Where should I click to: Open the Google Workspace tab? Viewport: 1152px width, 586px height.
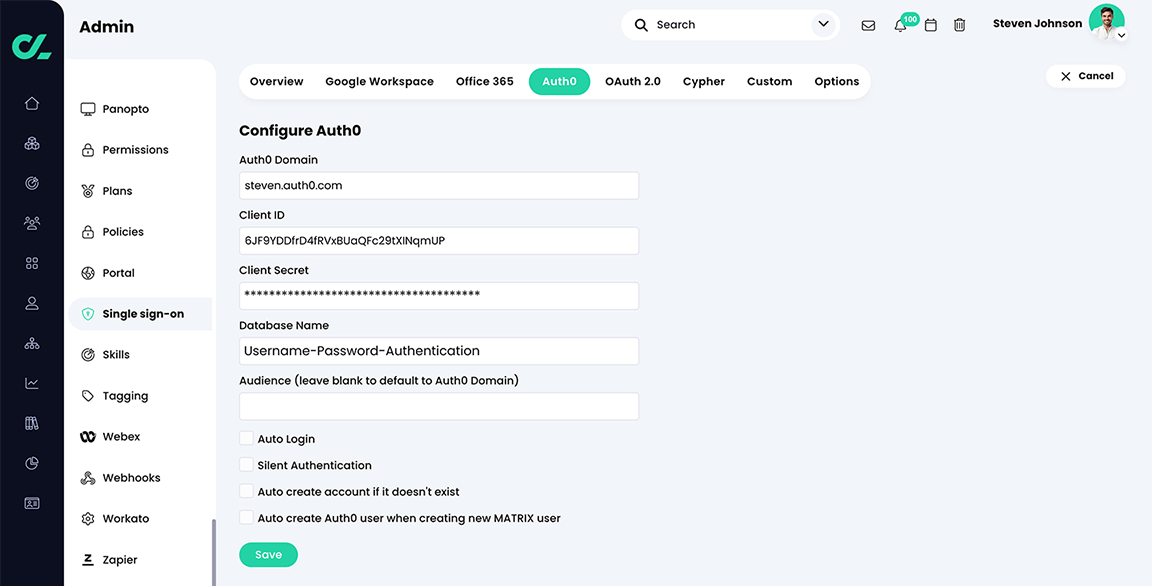(379, 81)
